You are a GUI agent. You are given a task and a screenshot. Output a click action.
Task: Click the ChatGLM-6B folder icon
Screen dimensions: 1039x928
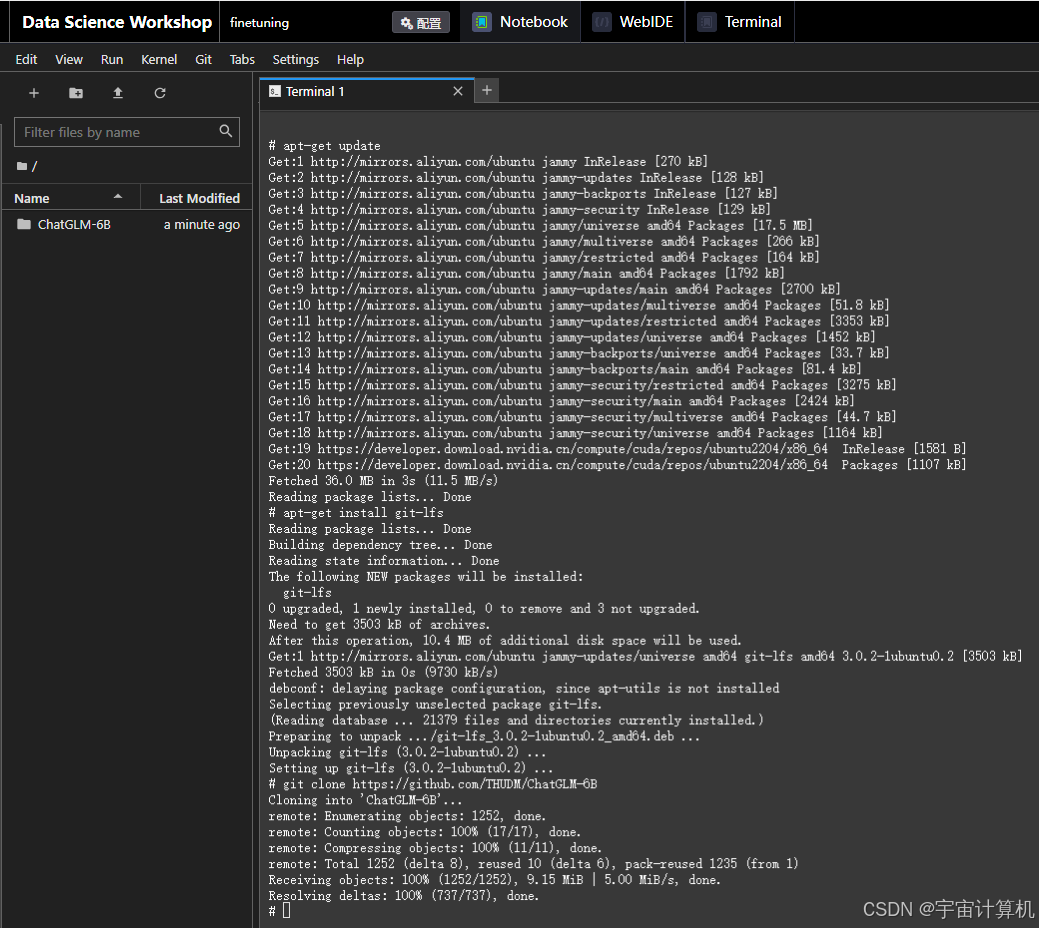tap(24, 224)
